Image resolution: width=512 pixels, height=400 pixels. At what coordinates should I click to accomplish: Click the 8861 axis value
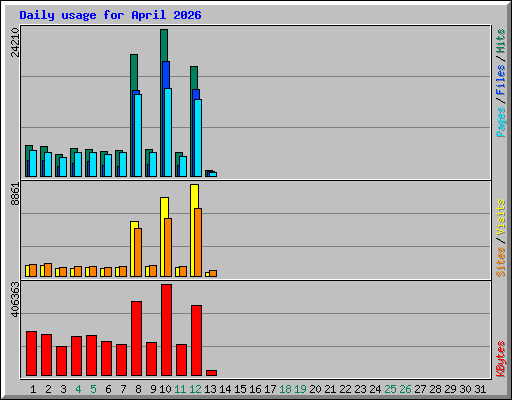15,194
